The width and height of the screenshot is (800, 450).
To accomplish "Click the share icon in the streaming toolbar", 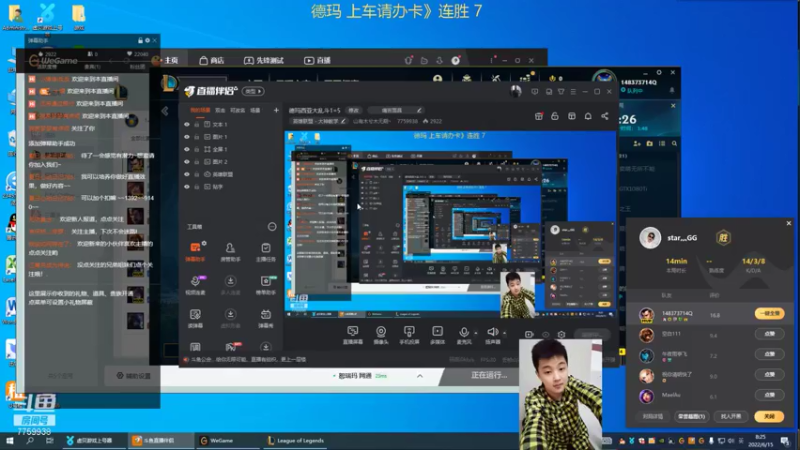I will 605,116.
